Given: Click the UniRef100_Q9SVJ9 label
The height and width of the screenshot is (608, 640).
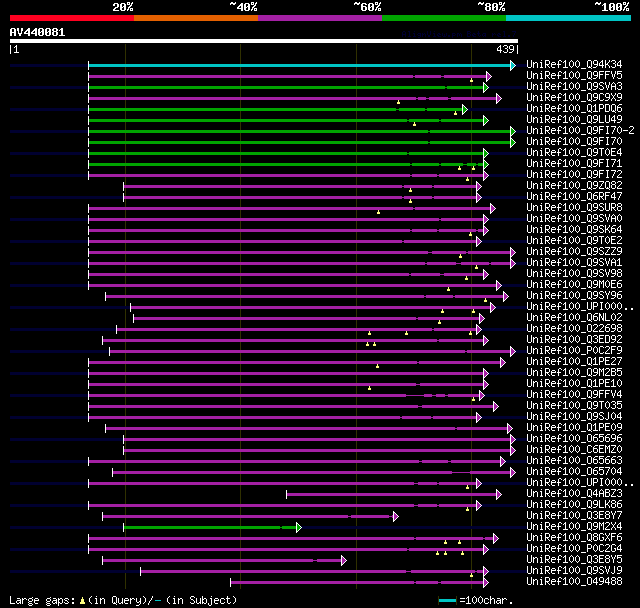Looking at the screenshot, I should click(x=574, y=571).
